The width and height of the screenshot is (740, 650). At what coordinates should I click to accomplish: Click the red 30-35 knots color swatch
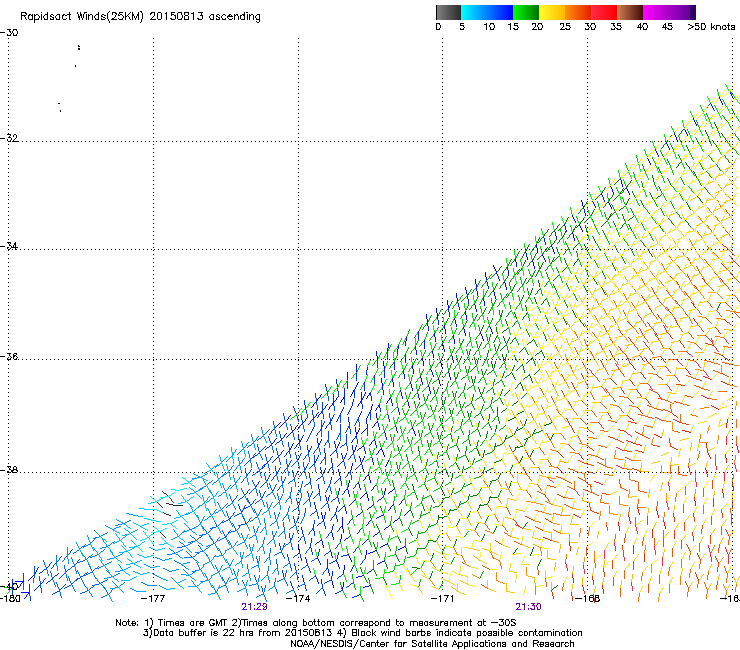point(604,12)
